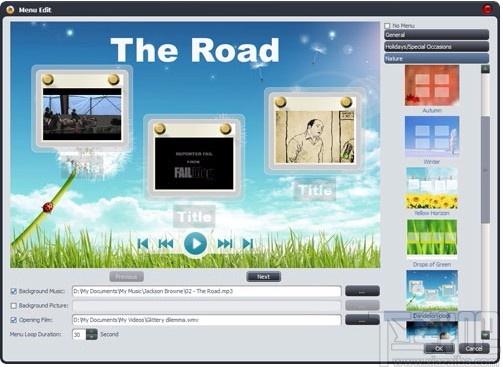This screenshot has height=367, width=503.
Task: Click the 'Drops of Green' template caption
Action: pos(432,264)
